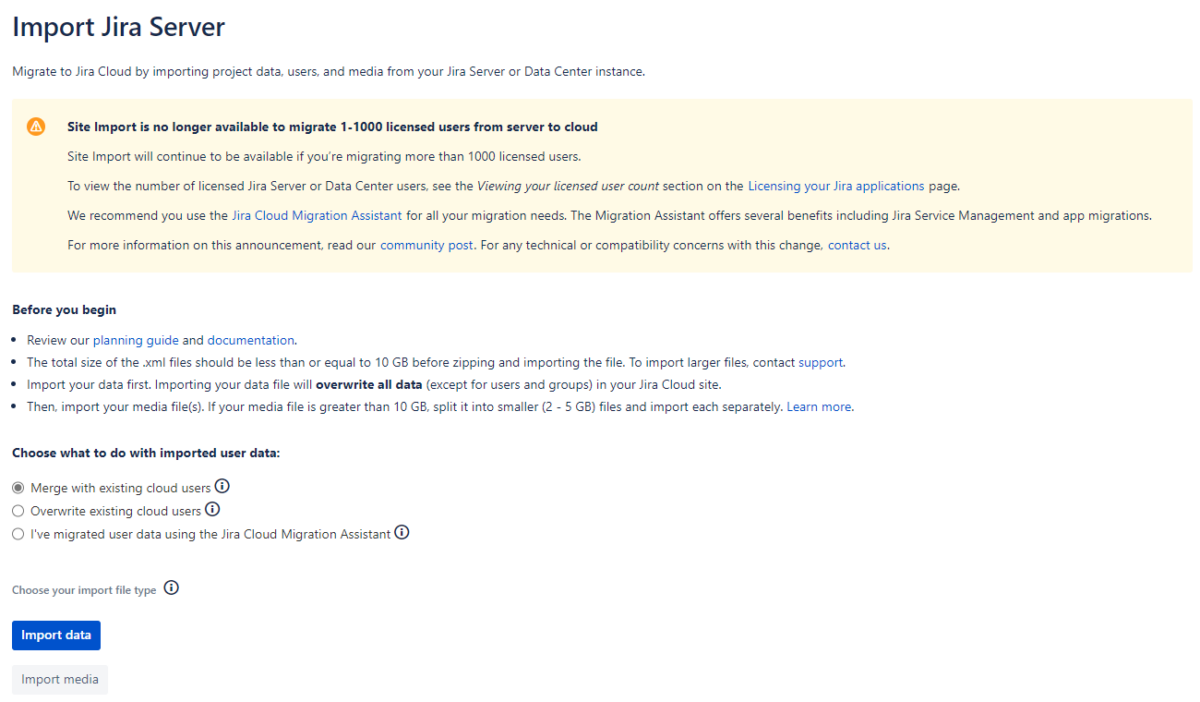
Task: Click the orange warning icon in the notice banner
Action: point(37,126)
